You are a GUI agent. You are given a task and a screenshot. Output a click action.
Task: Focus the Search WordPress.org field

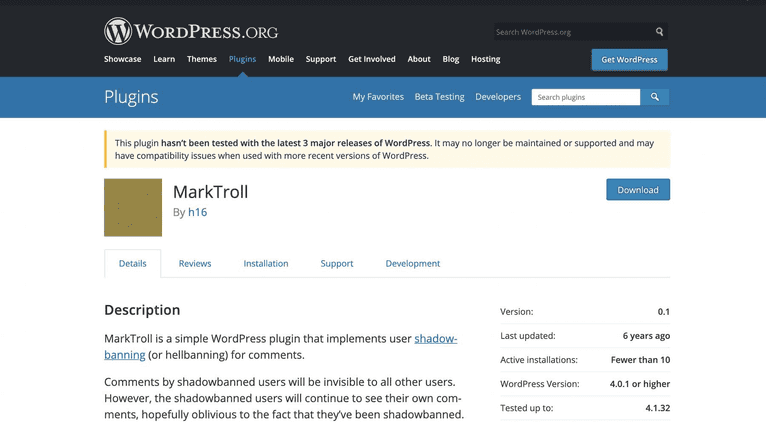tap(572, 32)
